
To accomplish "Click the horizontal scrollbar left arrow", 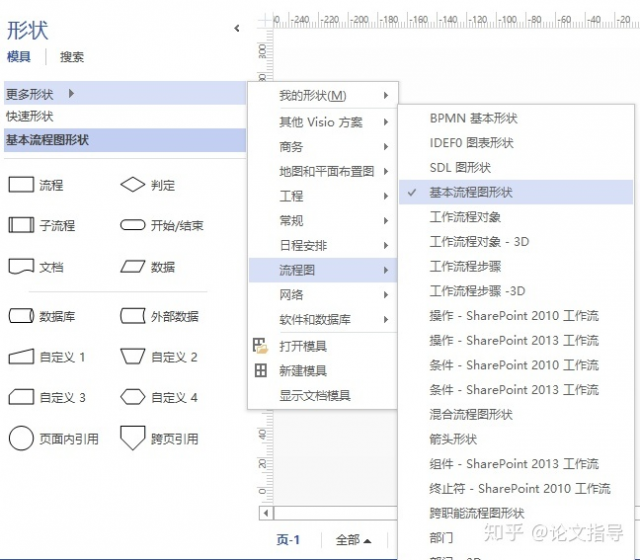I will tap(266, 513).
